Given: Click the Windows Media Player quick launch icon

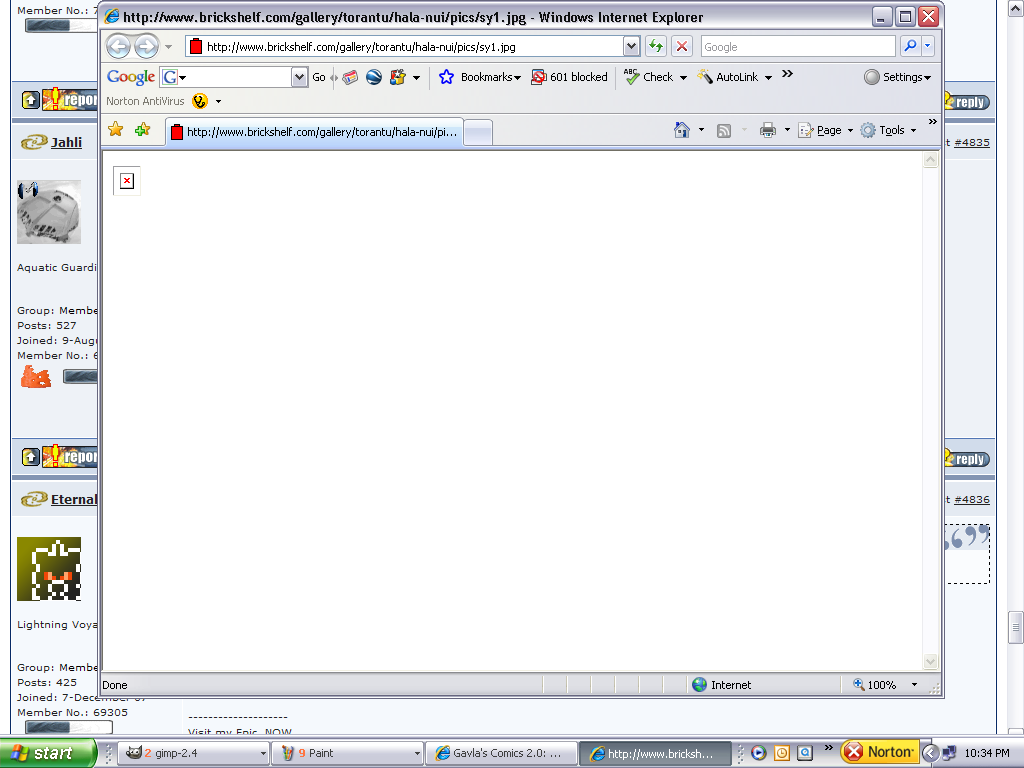Looking at the screenshot, I should [758, 753].
